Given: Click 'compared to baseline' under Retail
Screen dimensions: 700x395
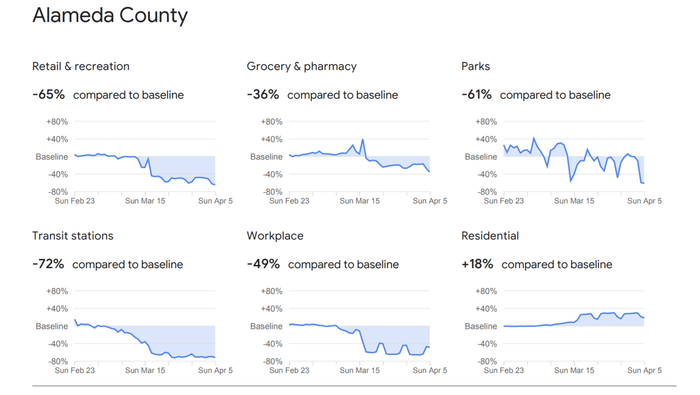Looking at the screenshot, I should [x=128, y=95].
